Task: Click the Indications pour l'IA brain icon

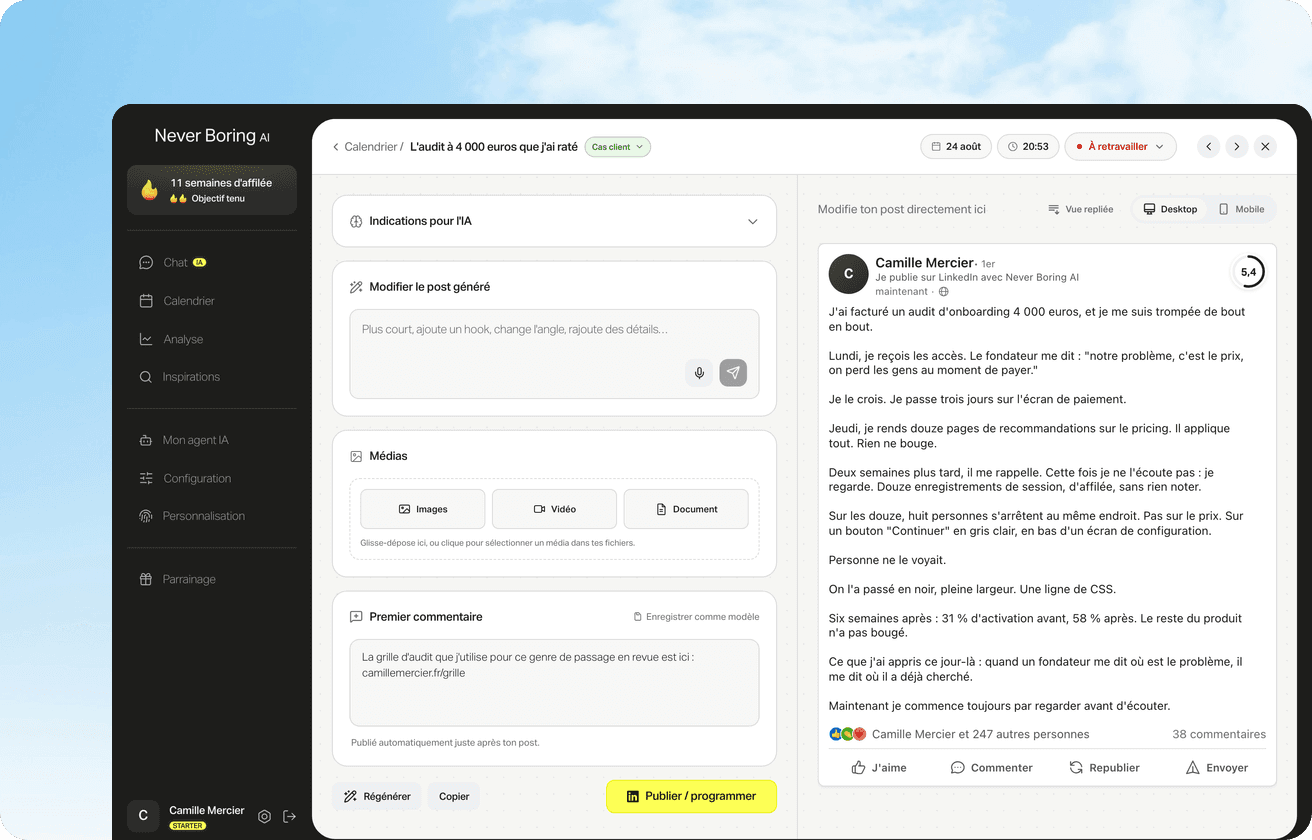Action: point(355,221)
